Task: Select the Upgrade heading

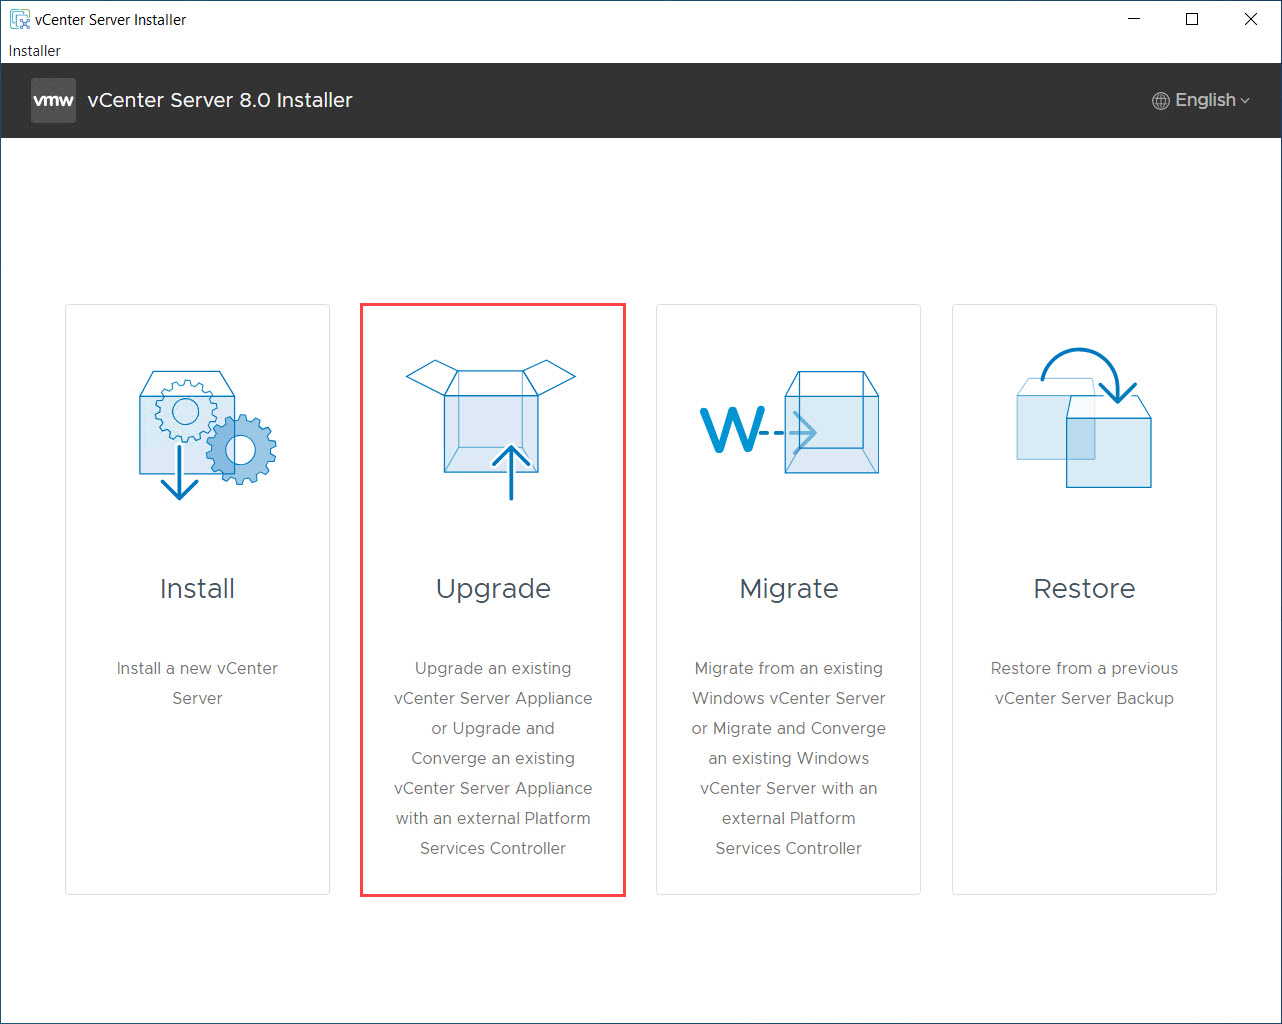Action: (493, 589)
